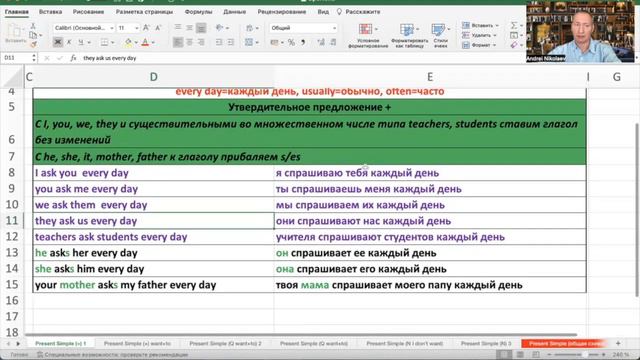Viewport: 640px width, 360px height.
Task: Click the Clear eraser icon
Action: 514,45
